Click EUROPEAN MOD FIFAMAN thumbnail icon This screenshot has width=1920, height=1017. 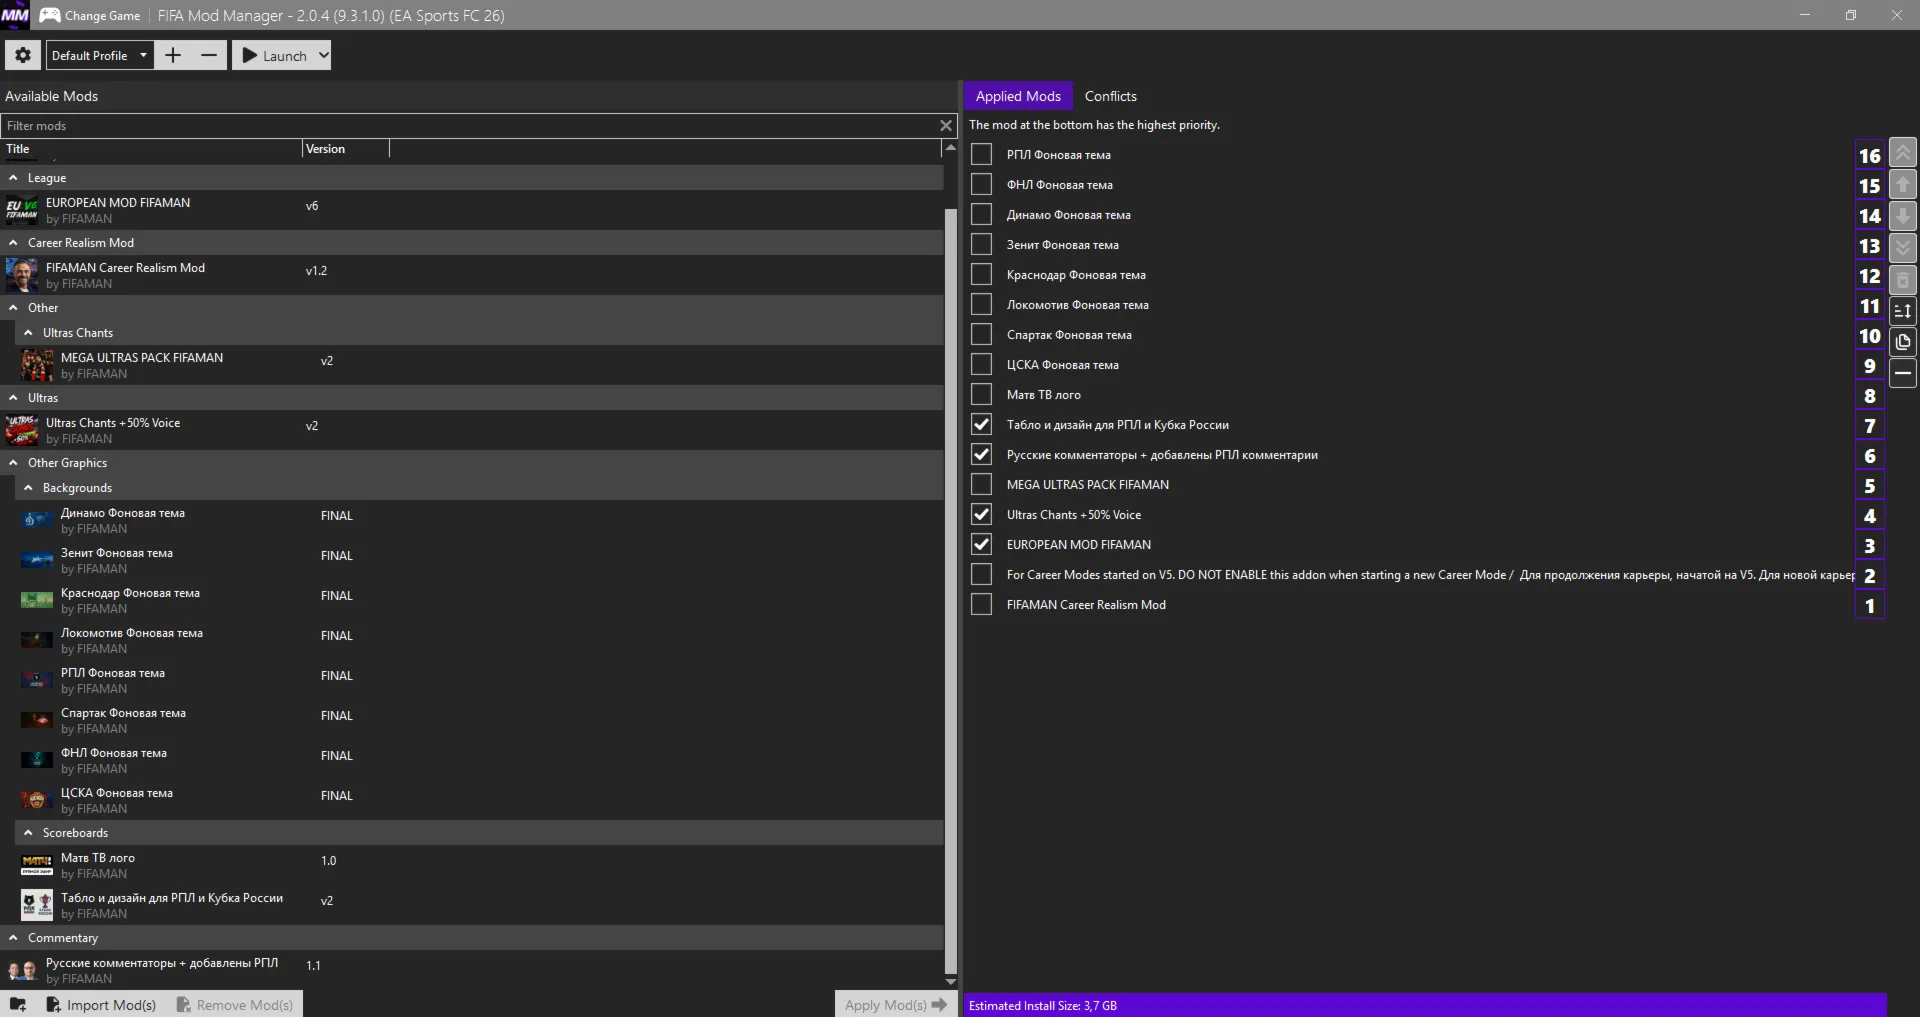point(22,210)
